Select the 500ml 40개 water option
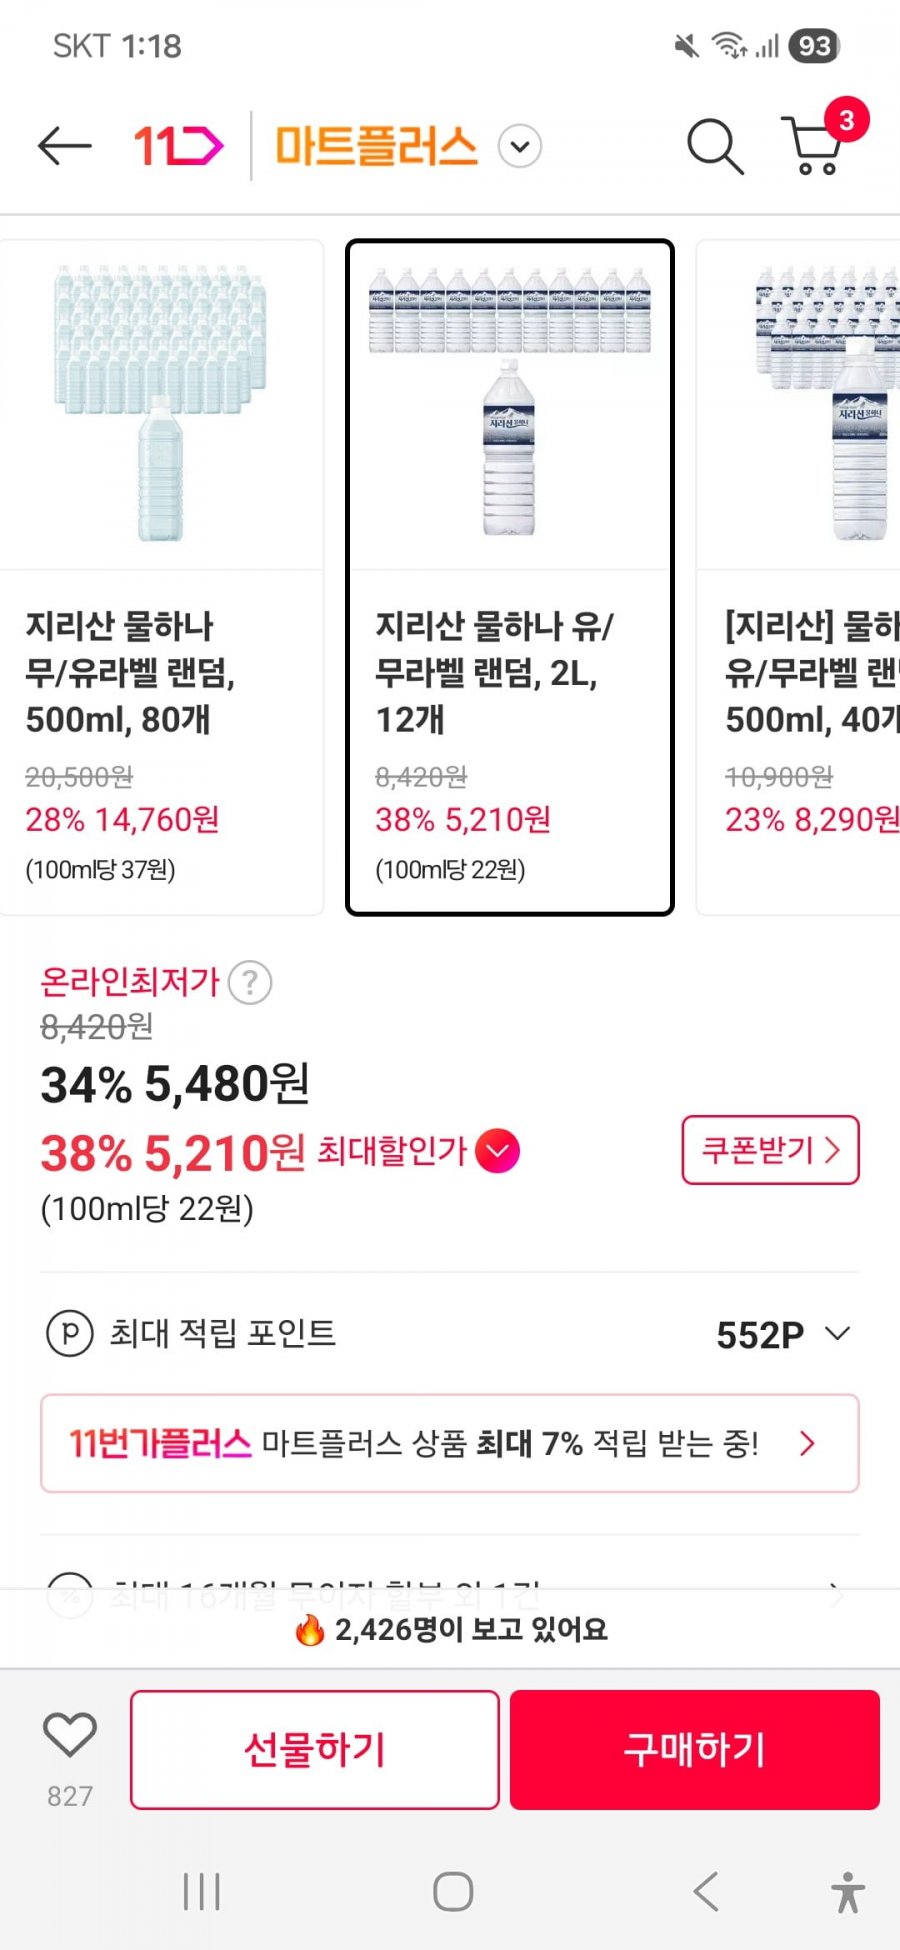Screen dimensions: 900x1950 (800, 577)
